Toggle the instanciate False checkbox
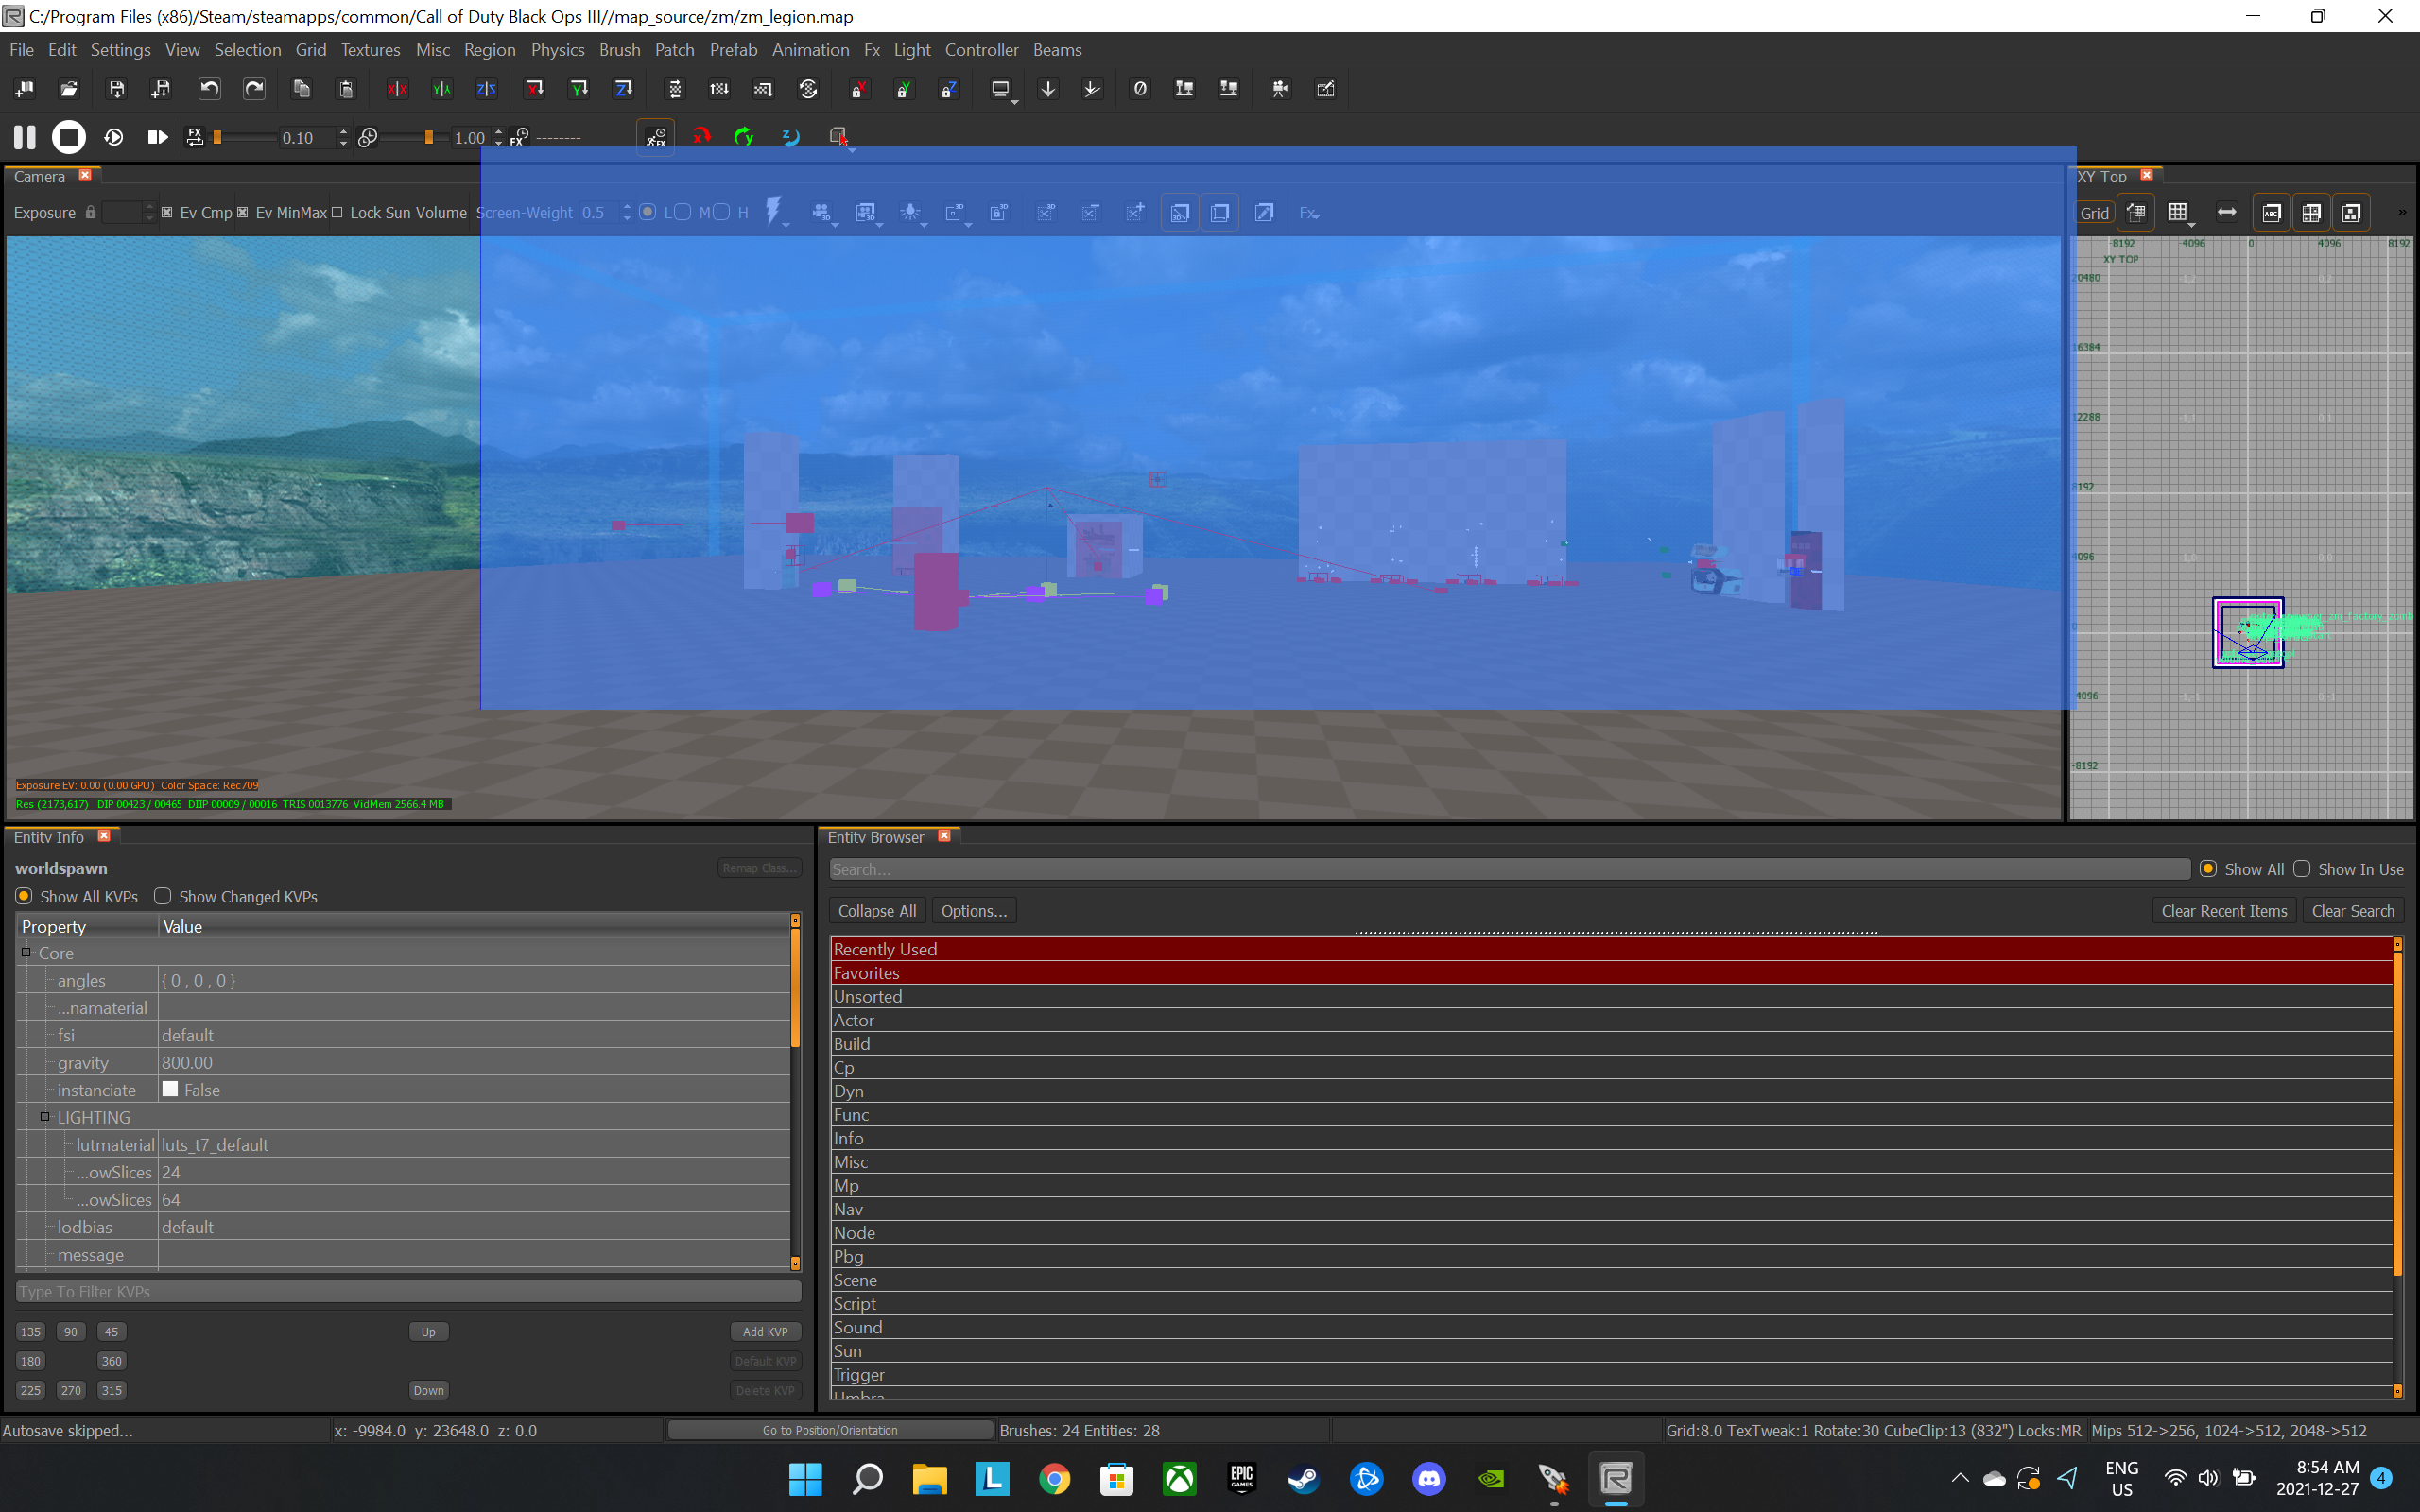 pyautogui.click(x=170, y=1089)
